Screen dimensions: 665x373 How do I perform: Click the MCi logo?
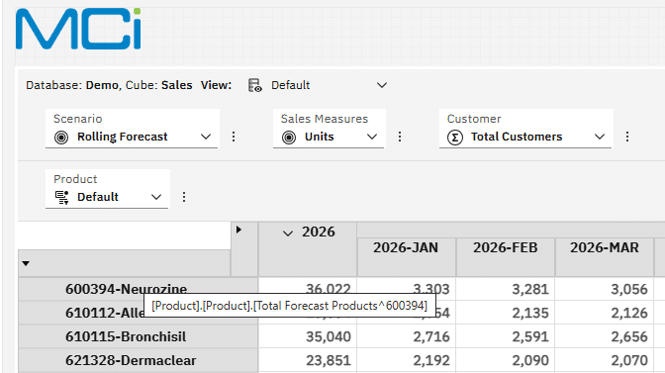(x=78, y=29)
